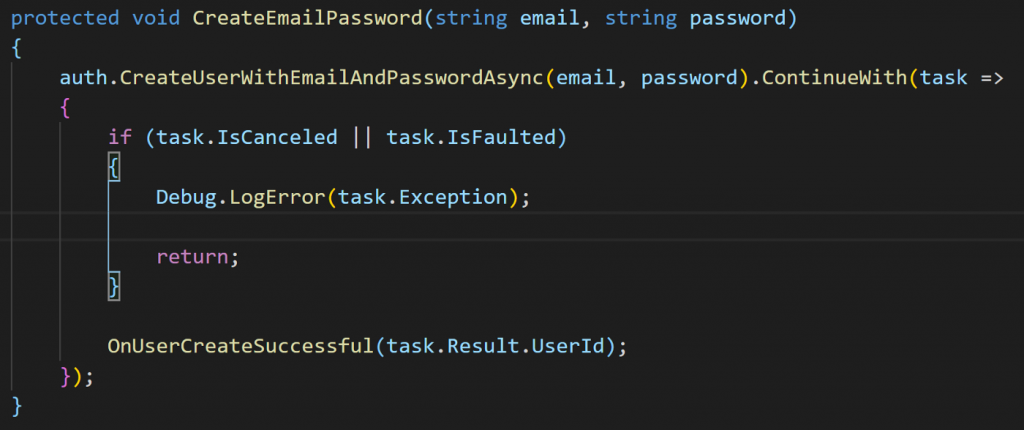Select the protected keyword

tap(65, 18)
